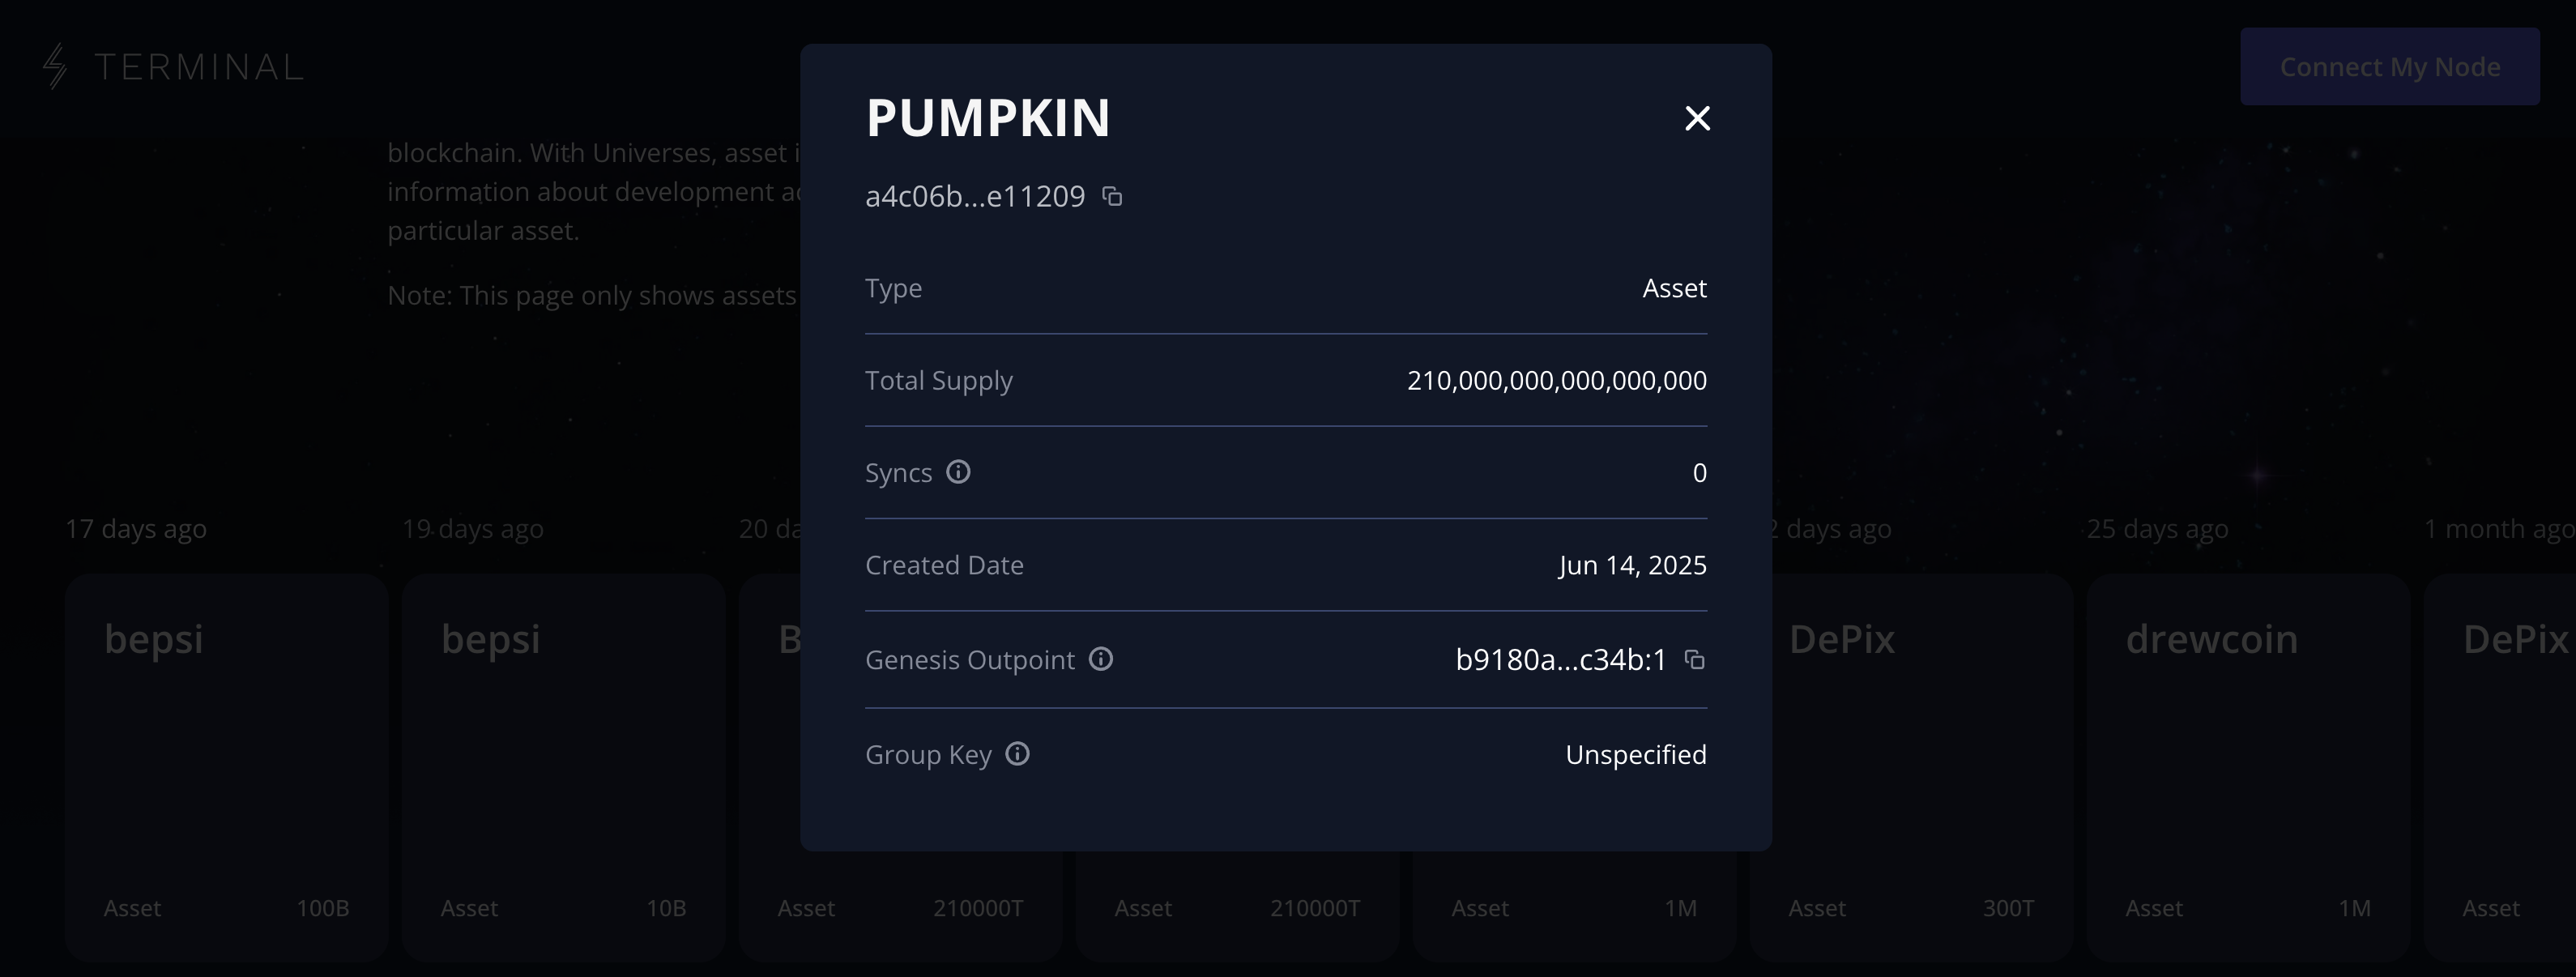Show info tooltip for Genesis Outpoint

point(1100,659)
